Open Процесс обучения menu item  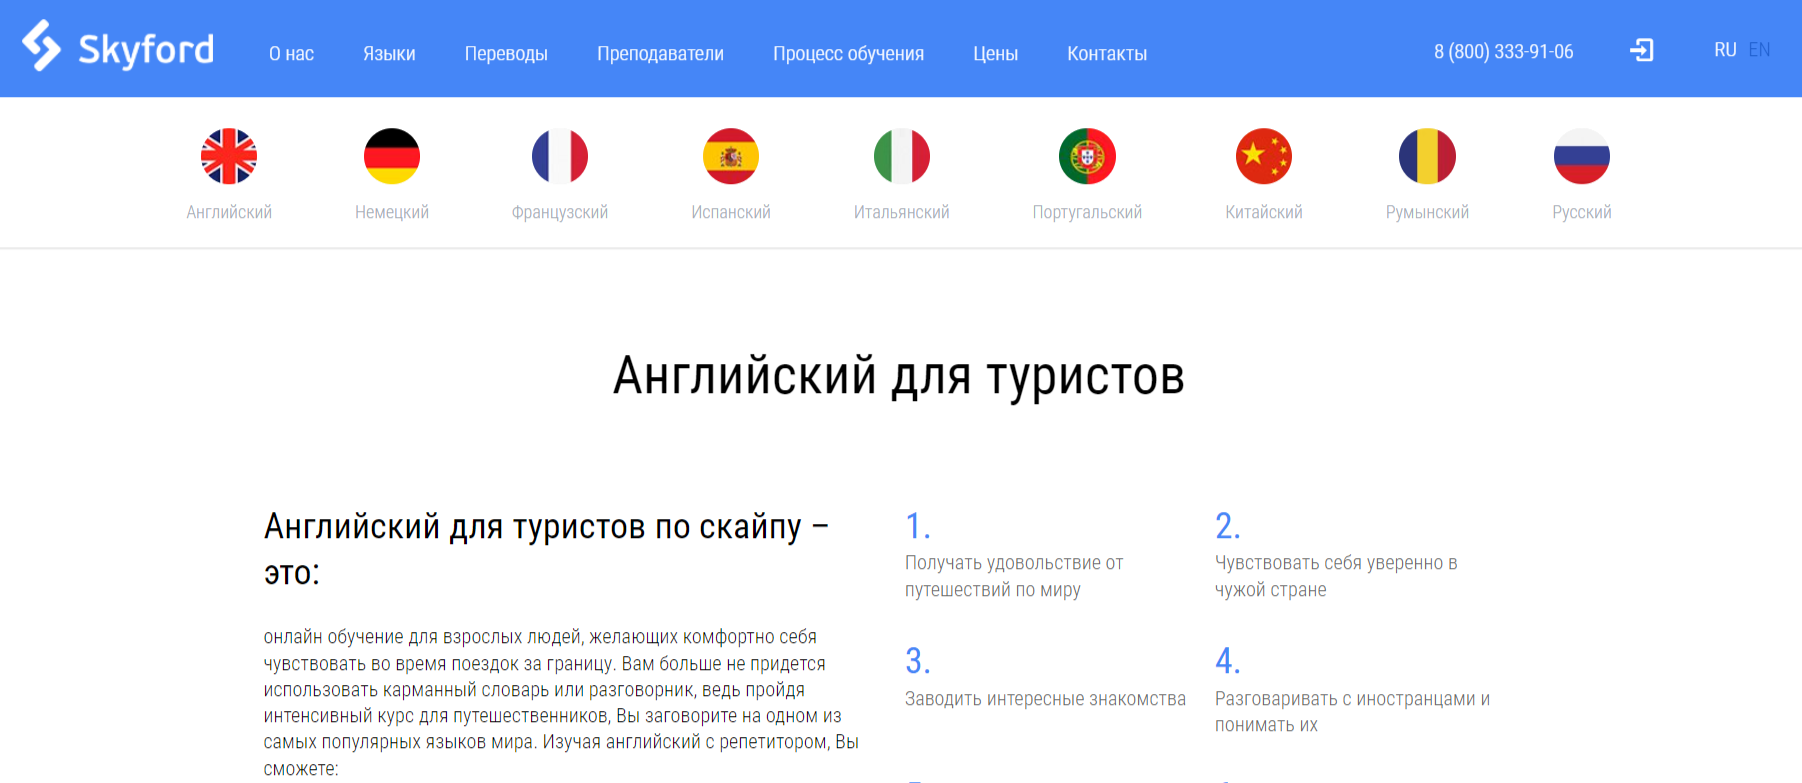(x=848, y=54)
